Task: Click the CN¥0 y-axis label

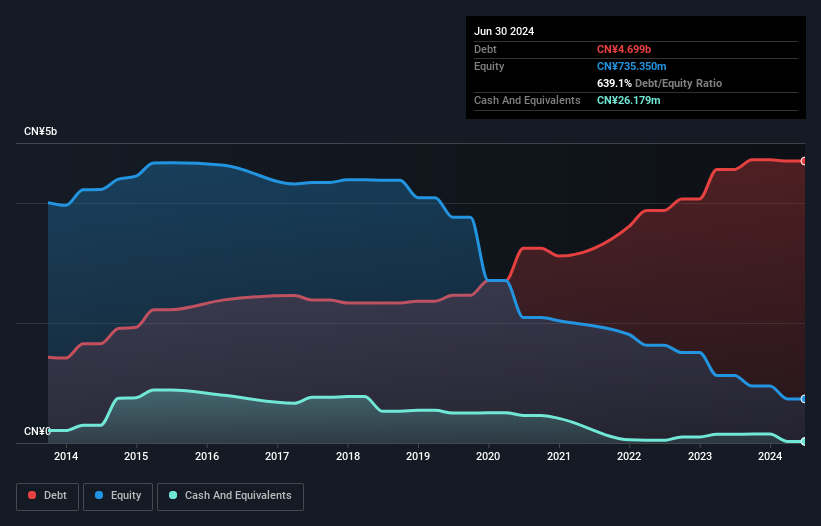Action: coord(37,431)
